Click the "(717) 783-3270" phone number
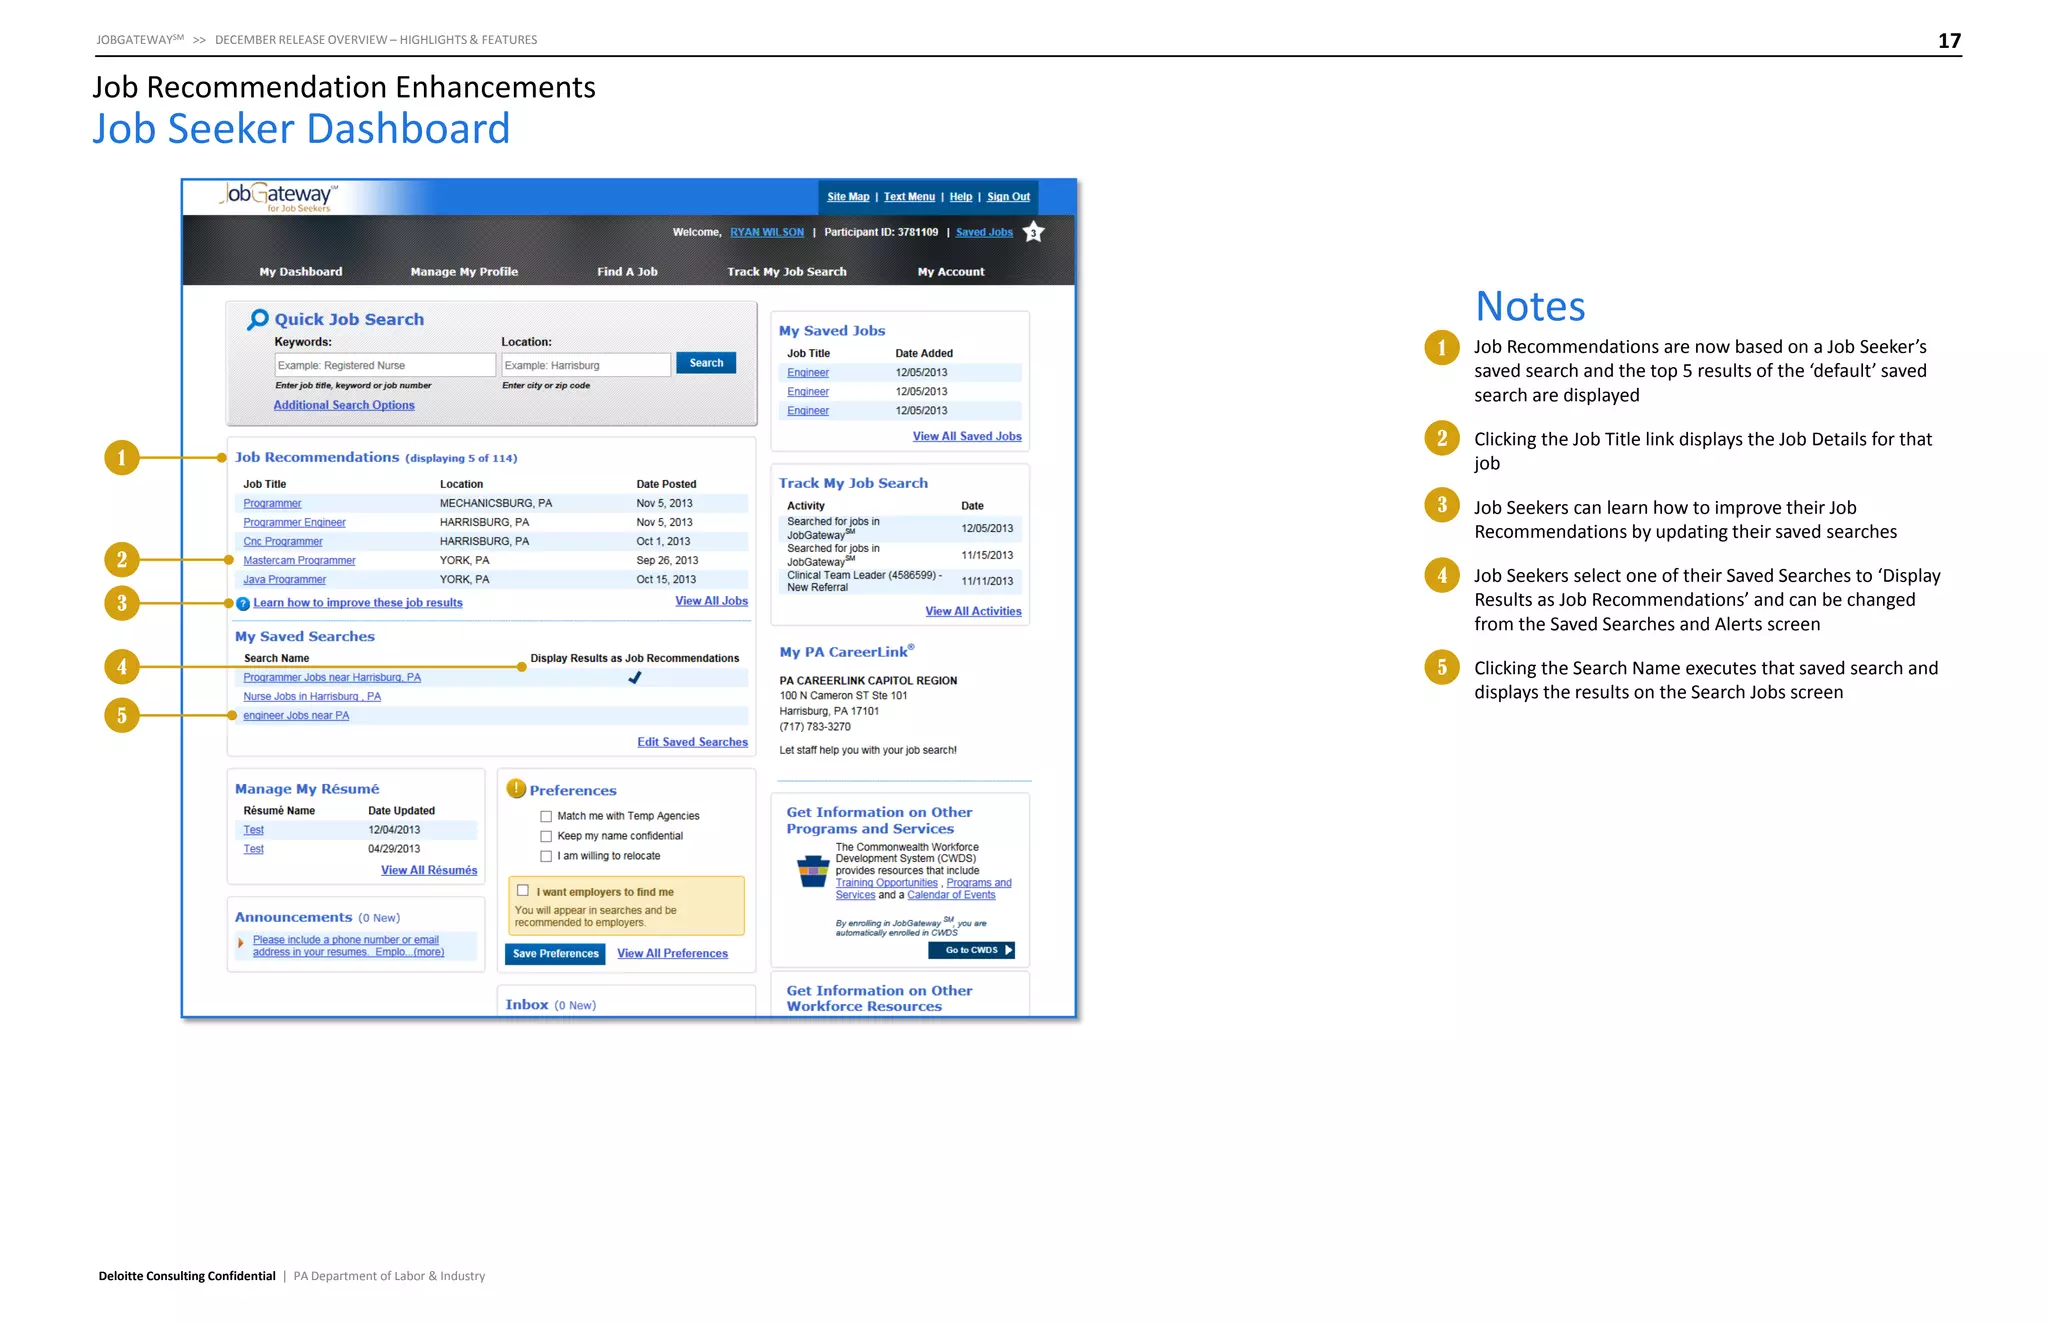This screenshot has height=1325, width=2048. [815, 727]
